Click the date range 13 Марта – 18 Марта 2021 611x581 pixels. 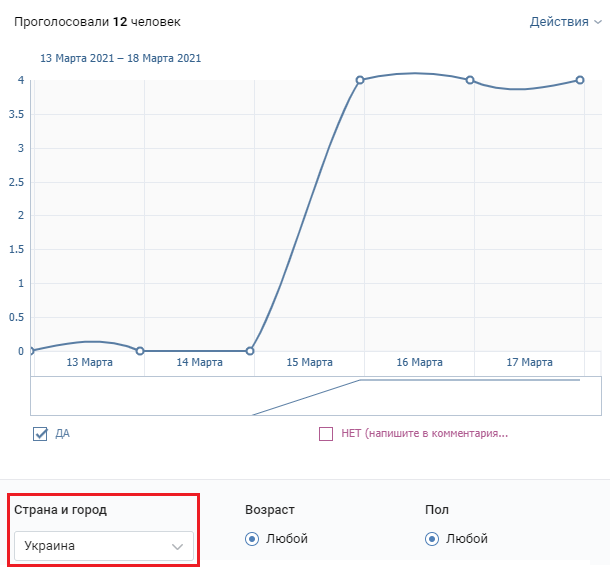(x=120, y=58)
